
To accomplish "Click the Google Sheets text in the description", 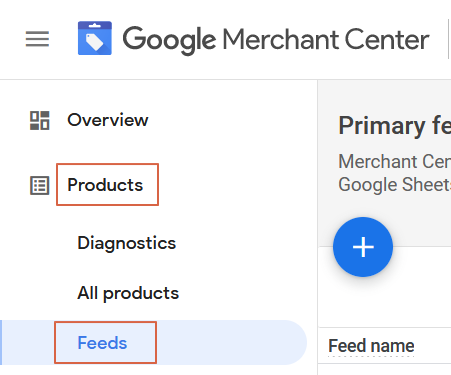I will [x=395, y=185].
